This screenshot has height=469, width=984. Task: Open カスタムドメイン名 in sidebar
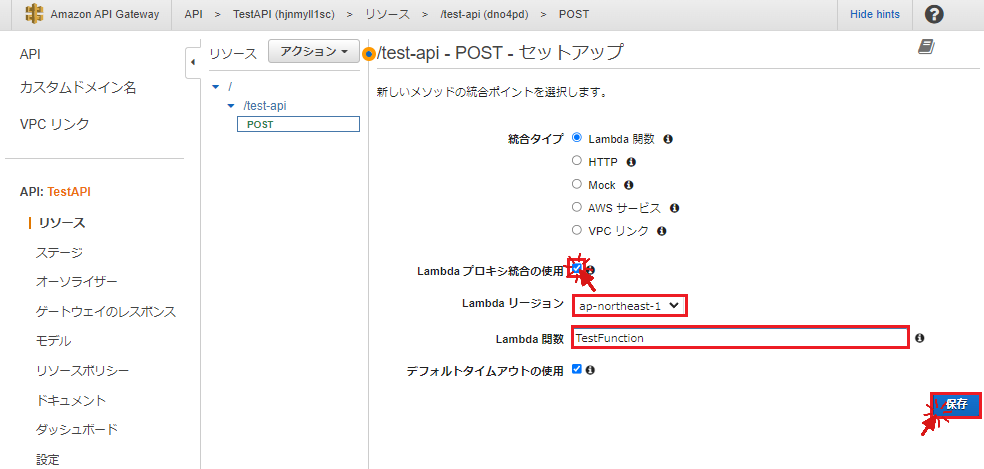click(78, 87)
